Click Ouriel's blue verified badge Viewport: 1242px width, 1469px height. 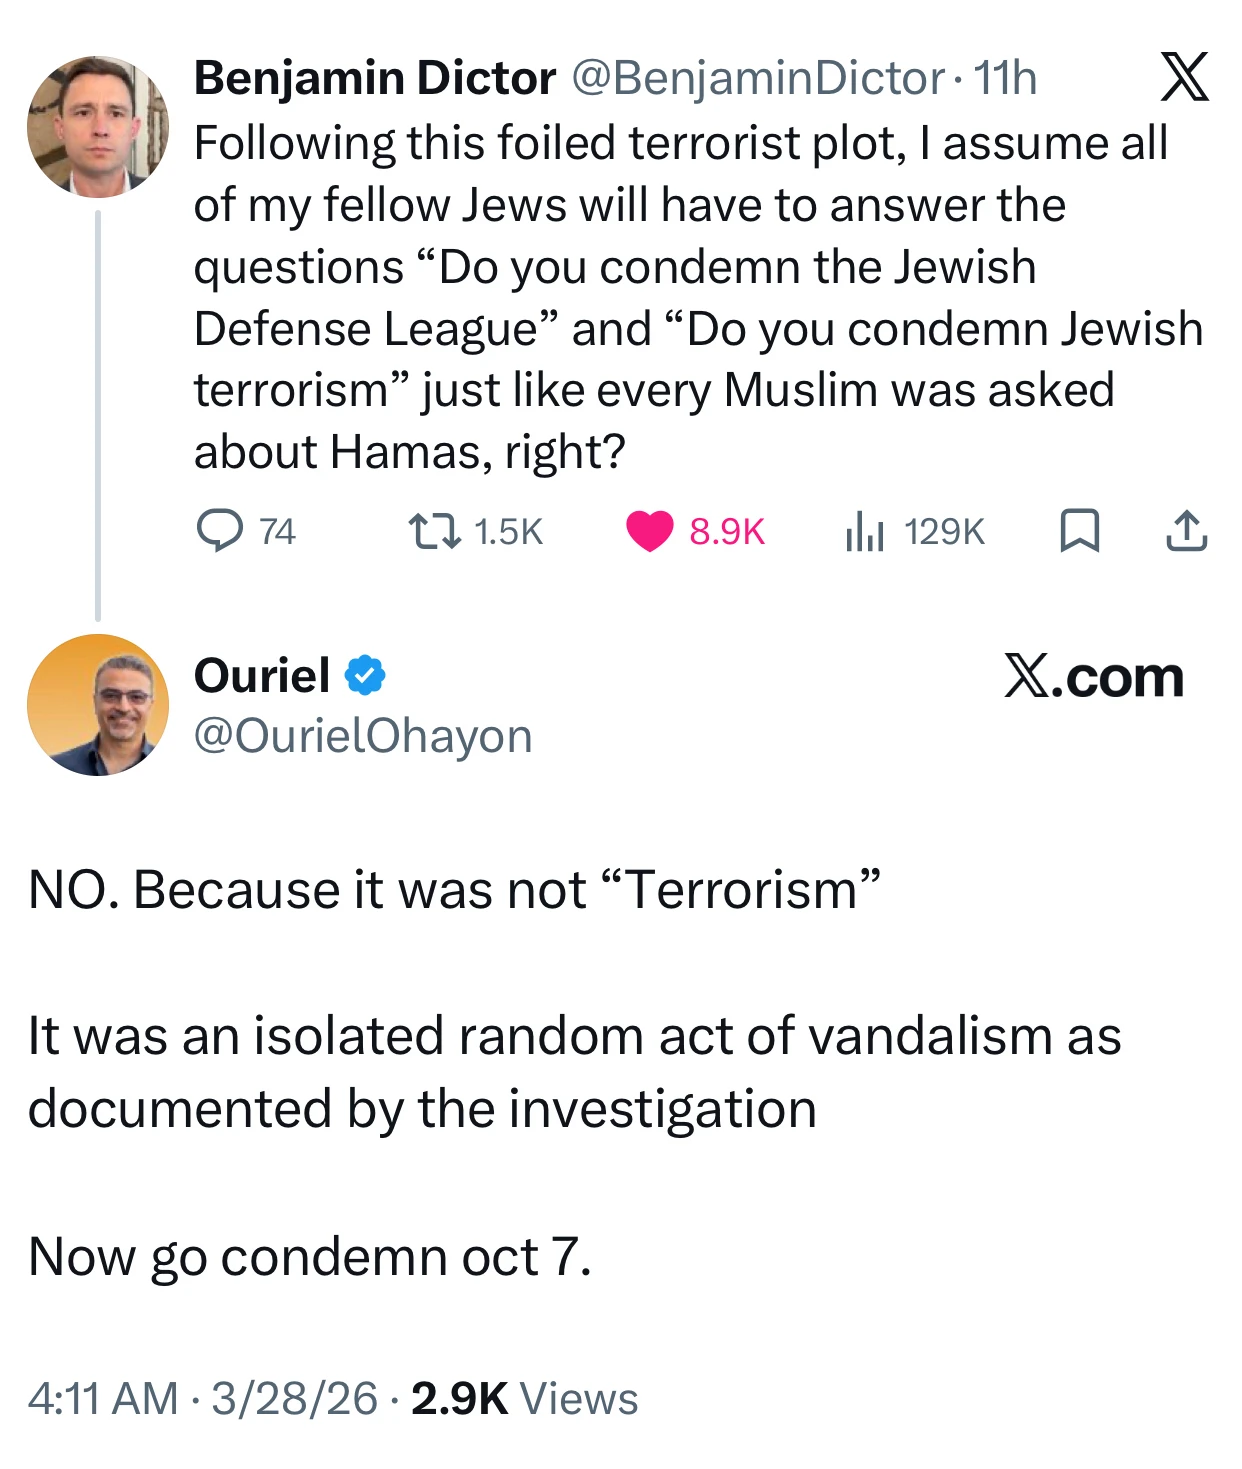[365, 676]
